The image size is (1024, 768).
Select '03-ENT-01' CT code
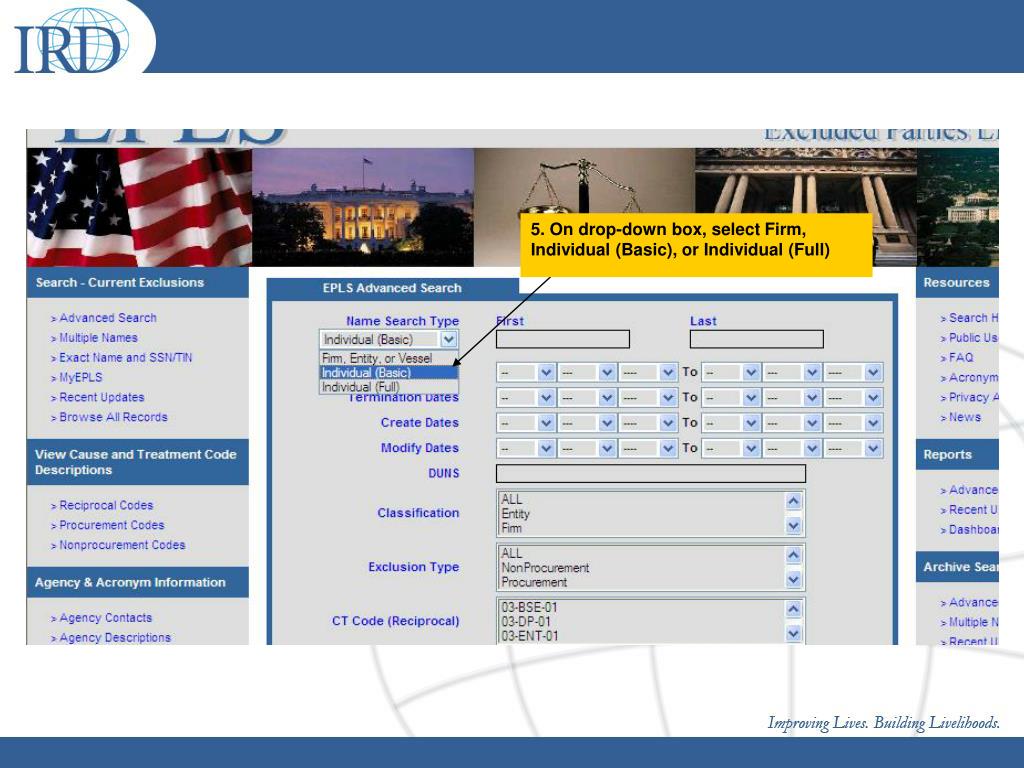(x=530, y=635)
